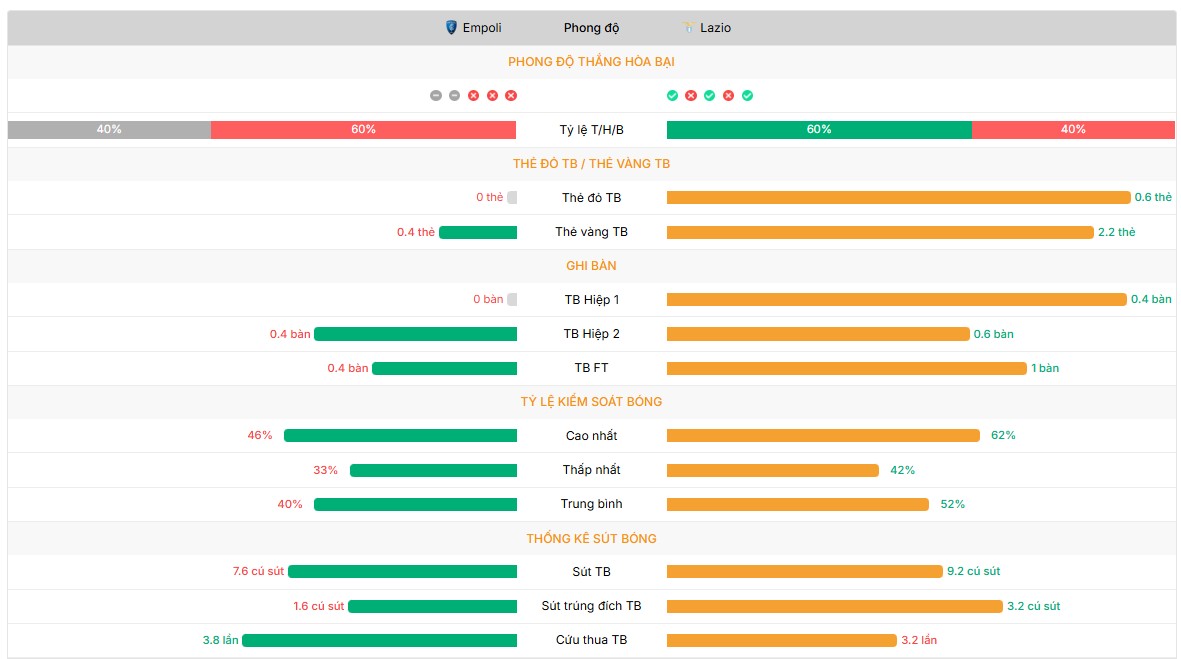Click the Thẻ đỏ TB label
The image size is (1181, 659).
tap(591, 197)
